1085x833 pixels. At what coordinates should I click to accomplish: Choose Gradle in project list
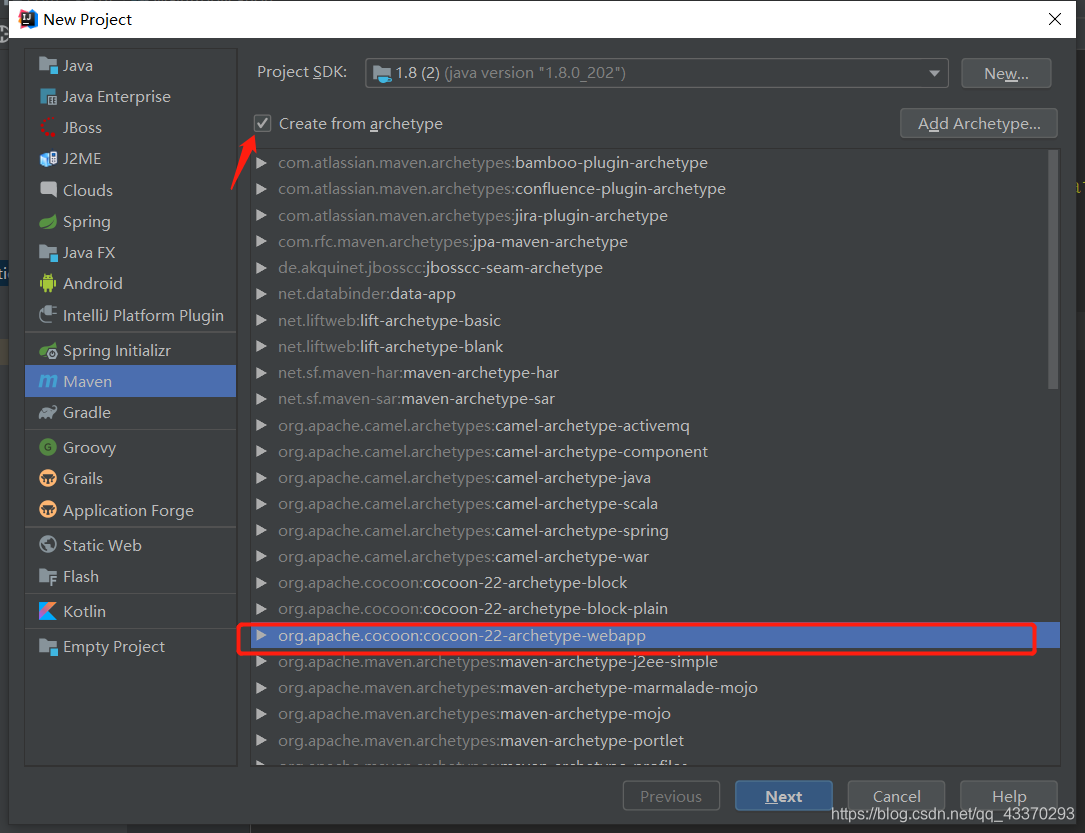[x=130, y=412]
